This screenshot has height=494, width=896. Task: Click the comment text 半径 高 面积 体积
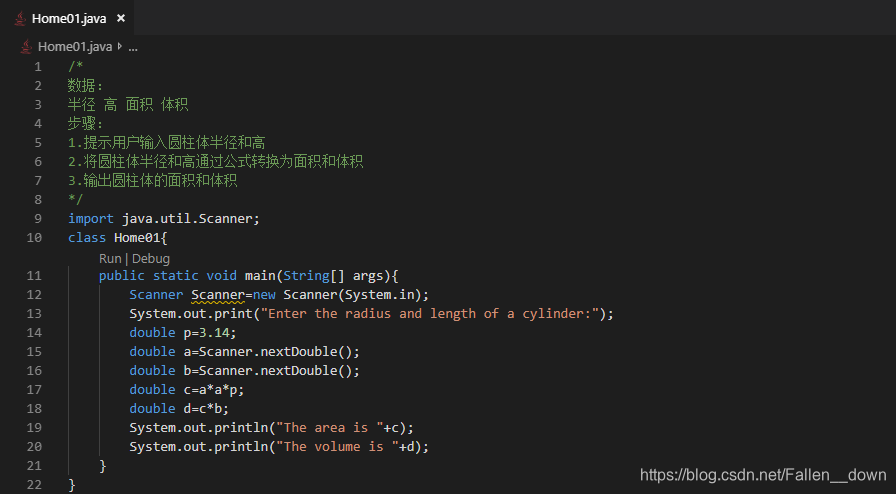pos(128,105)
